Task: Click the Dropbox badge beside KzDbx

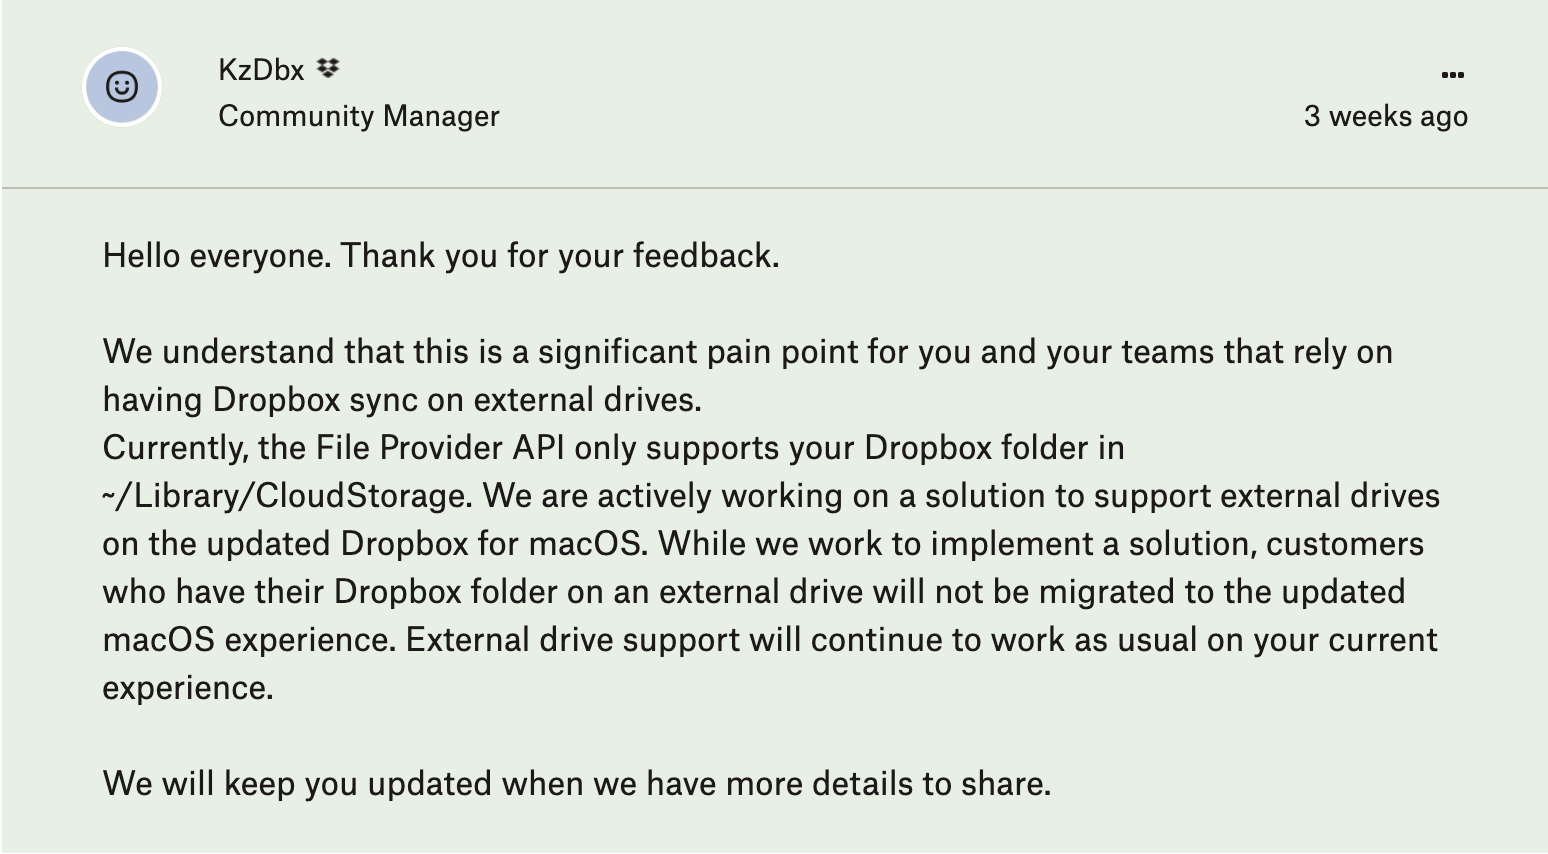Action: (328, 69)
